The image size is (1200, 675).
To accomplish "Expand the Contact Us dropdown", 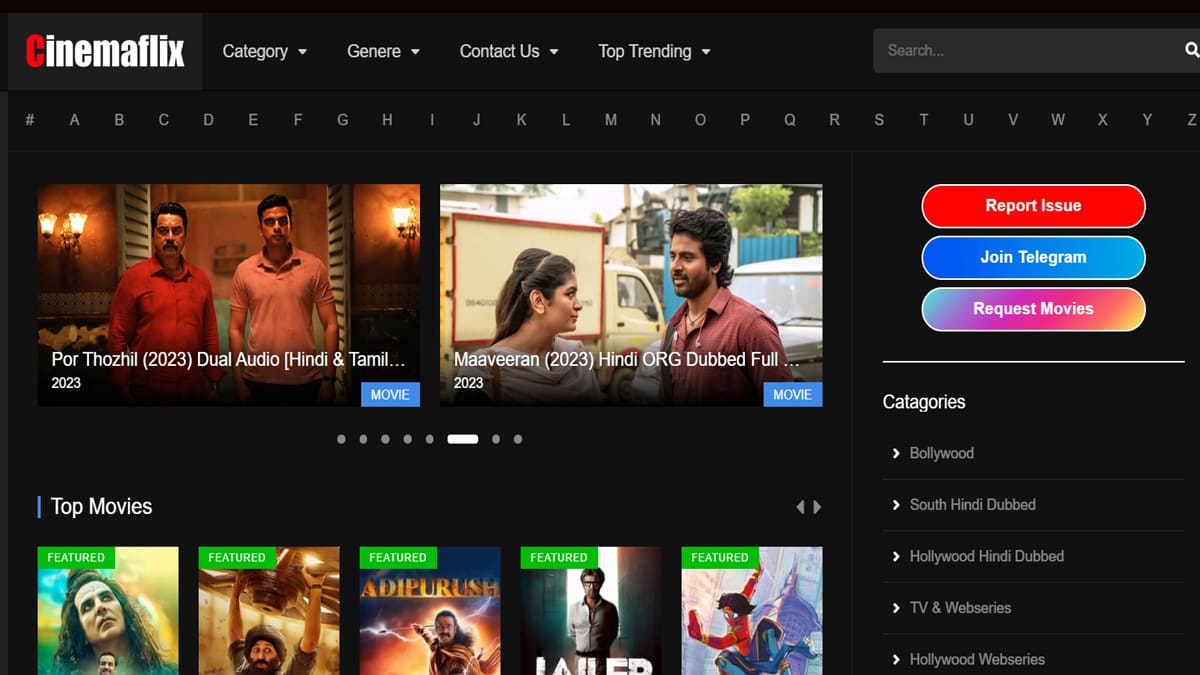I will coord(509,51).
